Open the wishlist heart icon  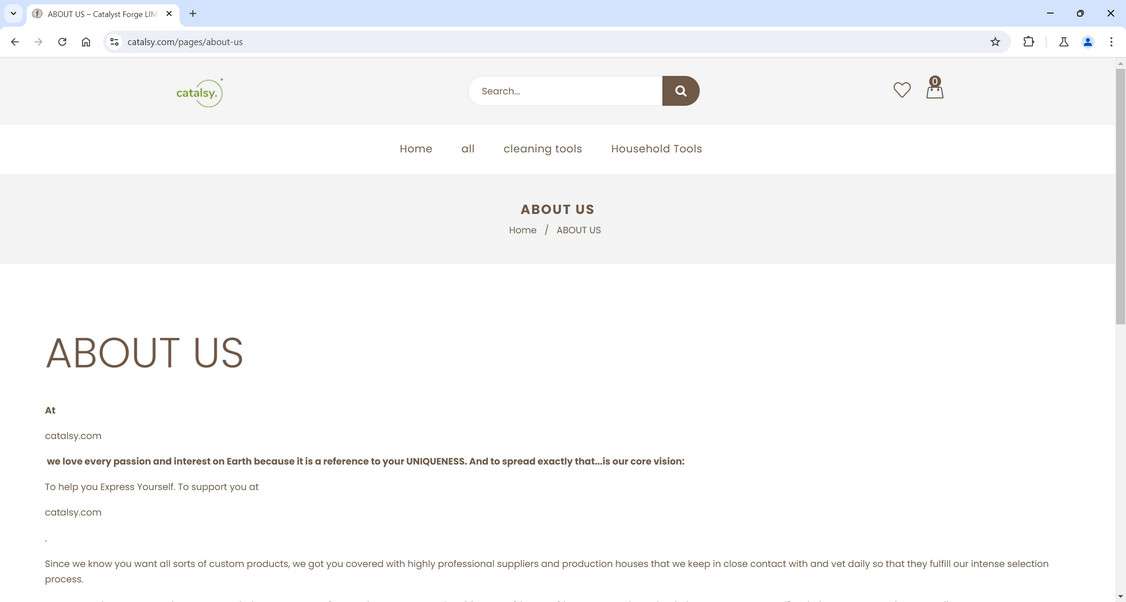pyautogui.click(x=902, y=89)
